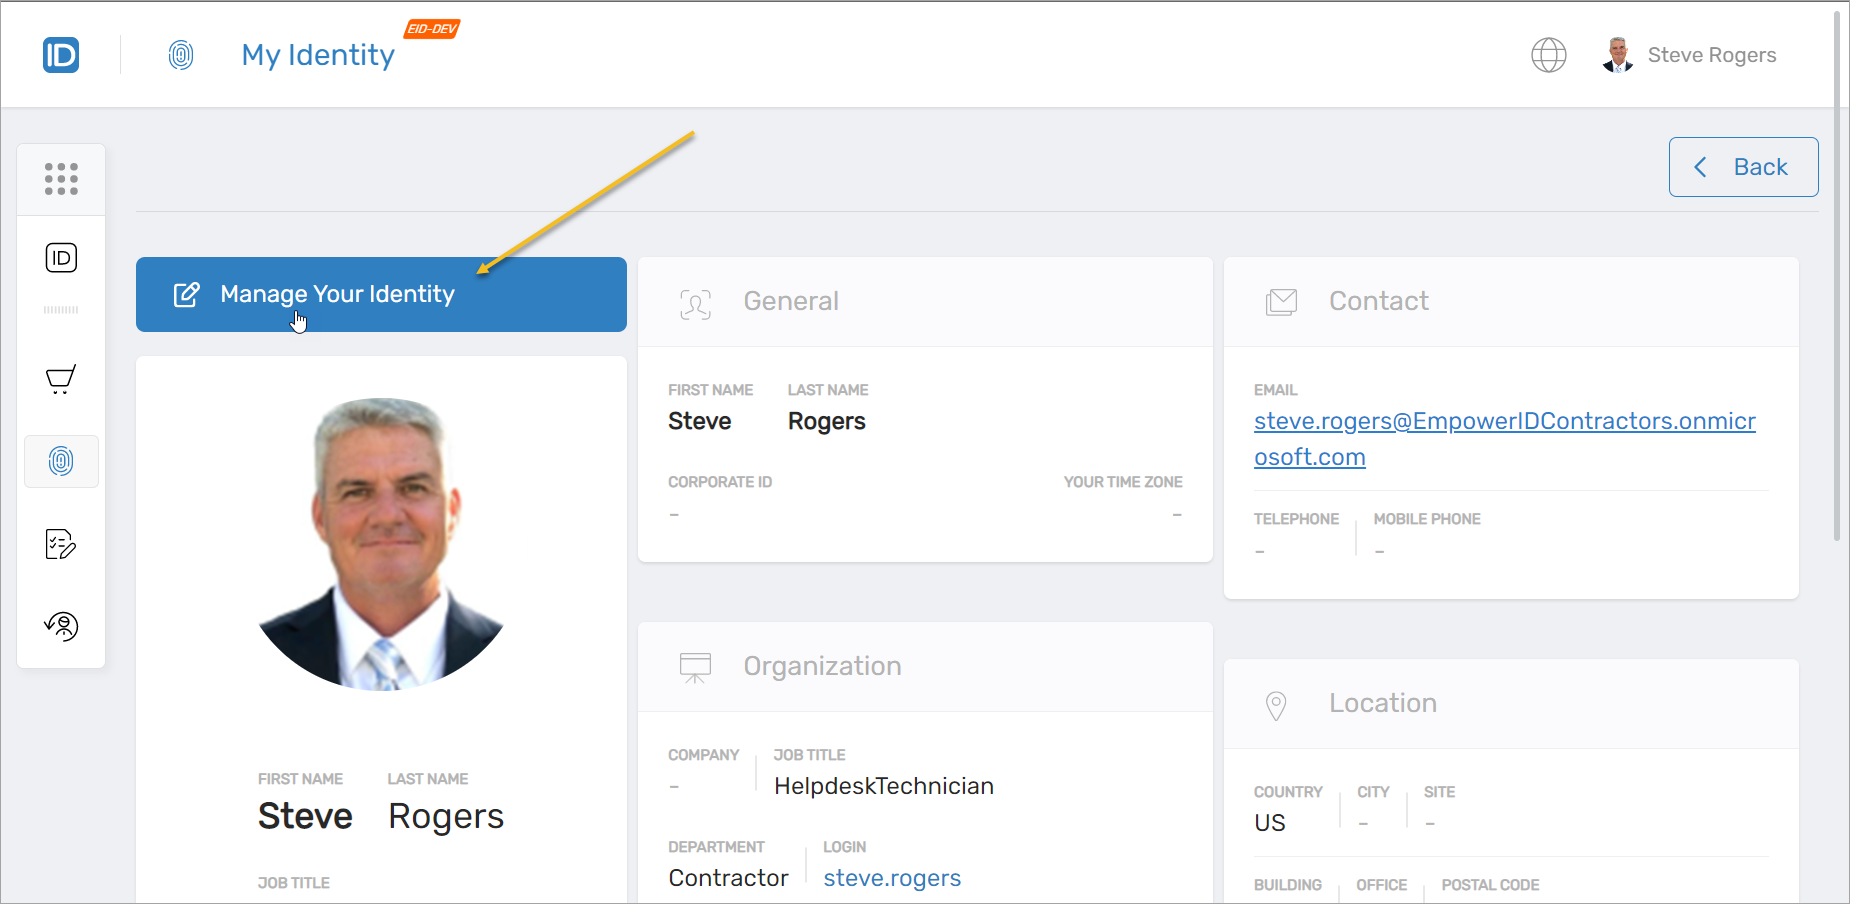Open the approvals sidebar icon
Viewport: 1850px width, 904px height.
point(61,626)
